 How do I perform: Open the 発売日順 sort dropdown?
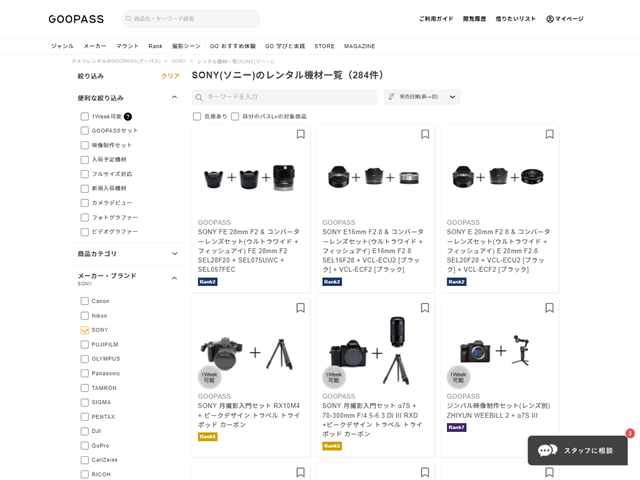[422, 97]
